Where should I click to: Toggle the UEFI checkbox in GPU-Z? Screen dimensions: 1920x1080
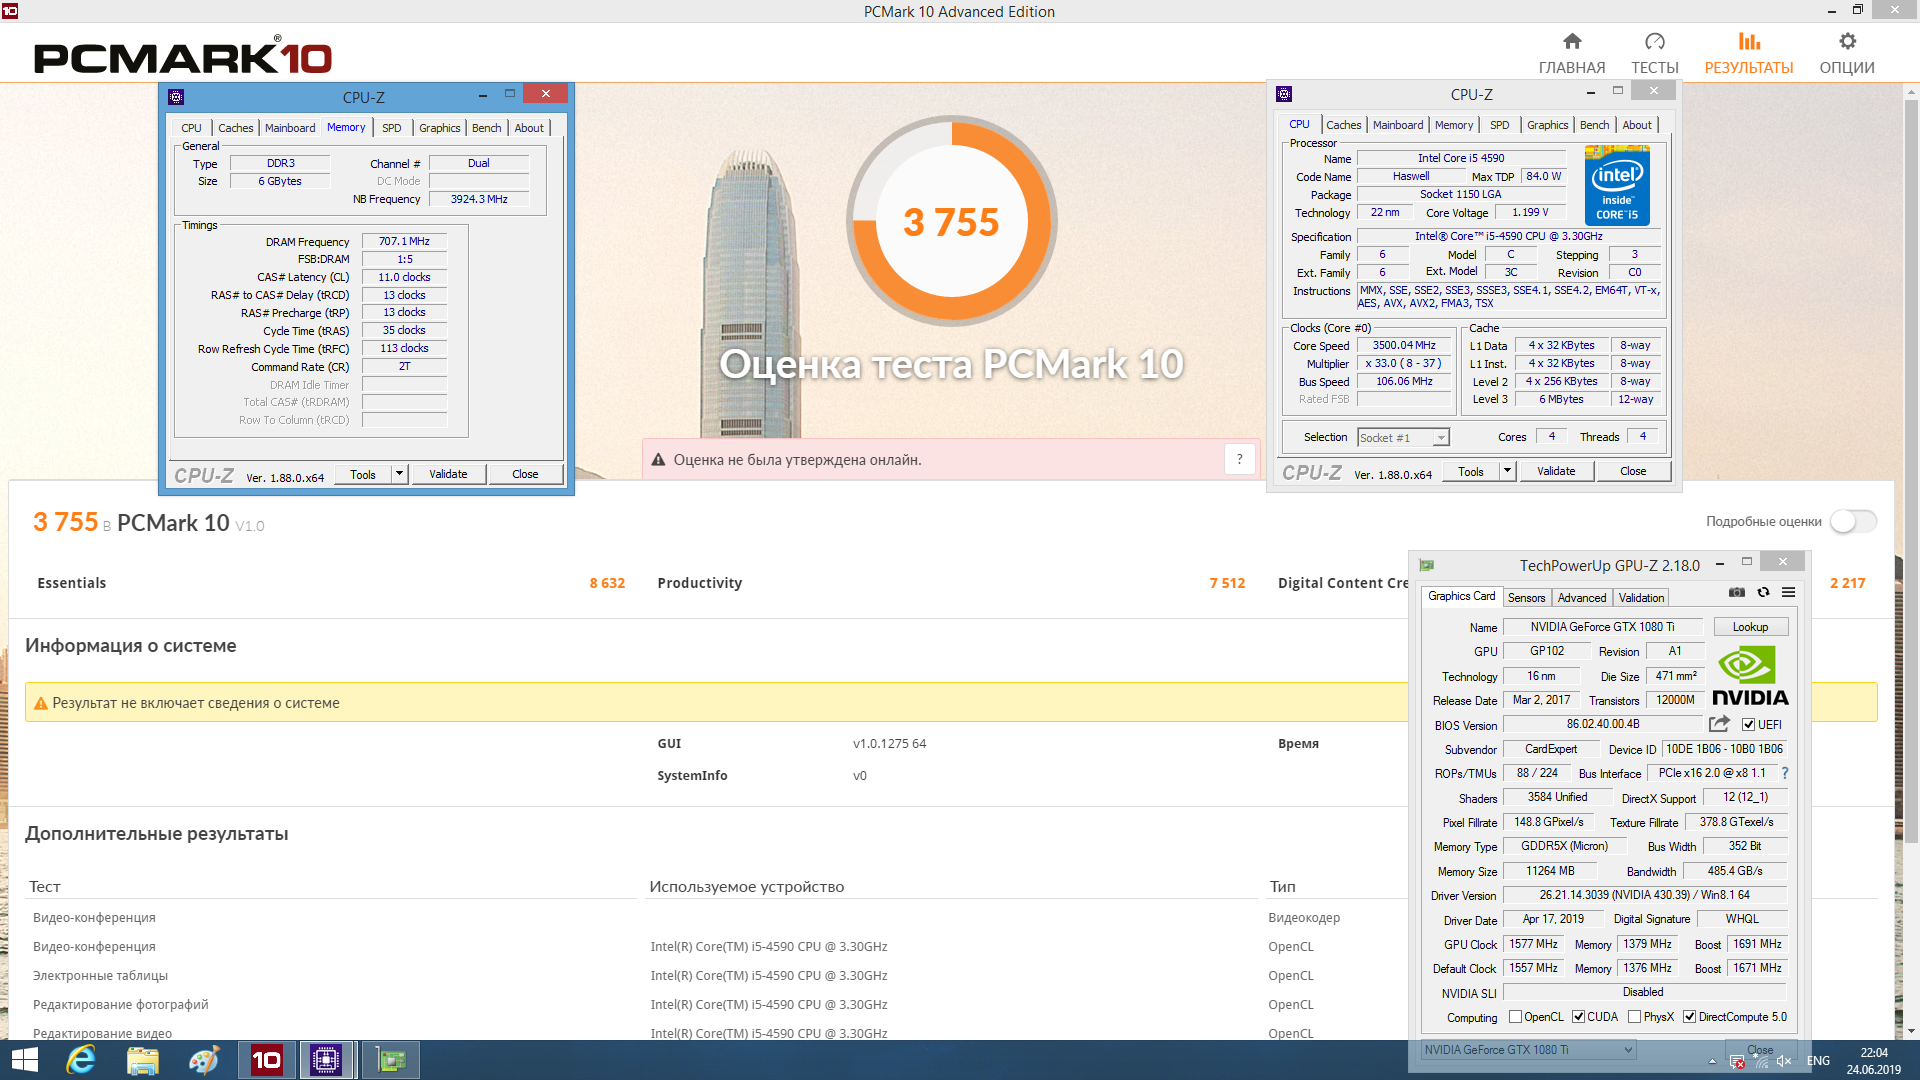coord(1748,725)
